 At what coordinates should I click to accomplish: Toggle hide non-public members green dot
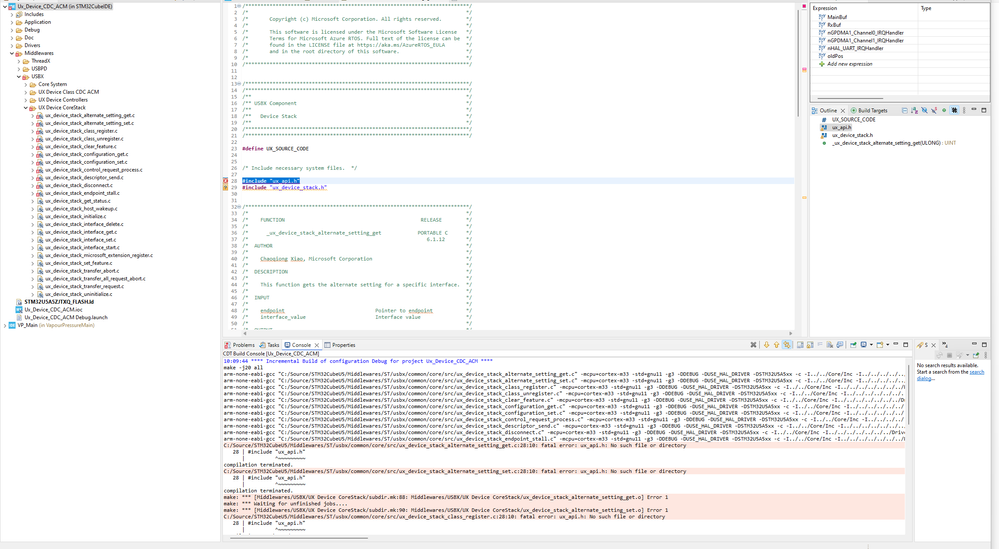pyautogui.click(x=944, y=110)
